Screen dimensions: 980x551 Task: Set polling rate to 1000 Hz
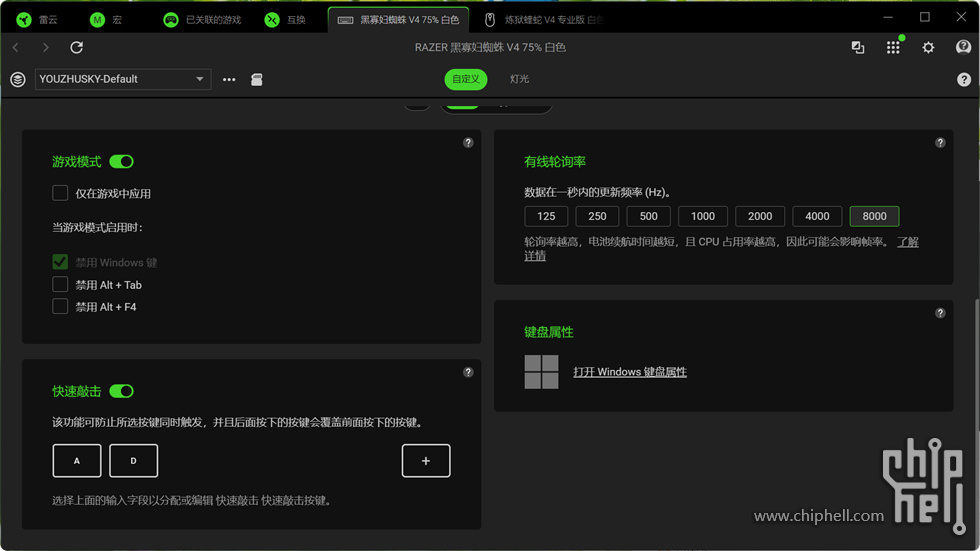point(703,216)
